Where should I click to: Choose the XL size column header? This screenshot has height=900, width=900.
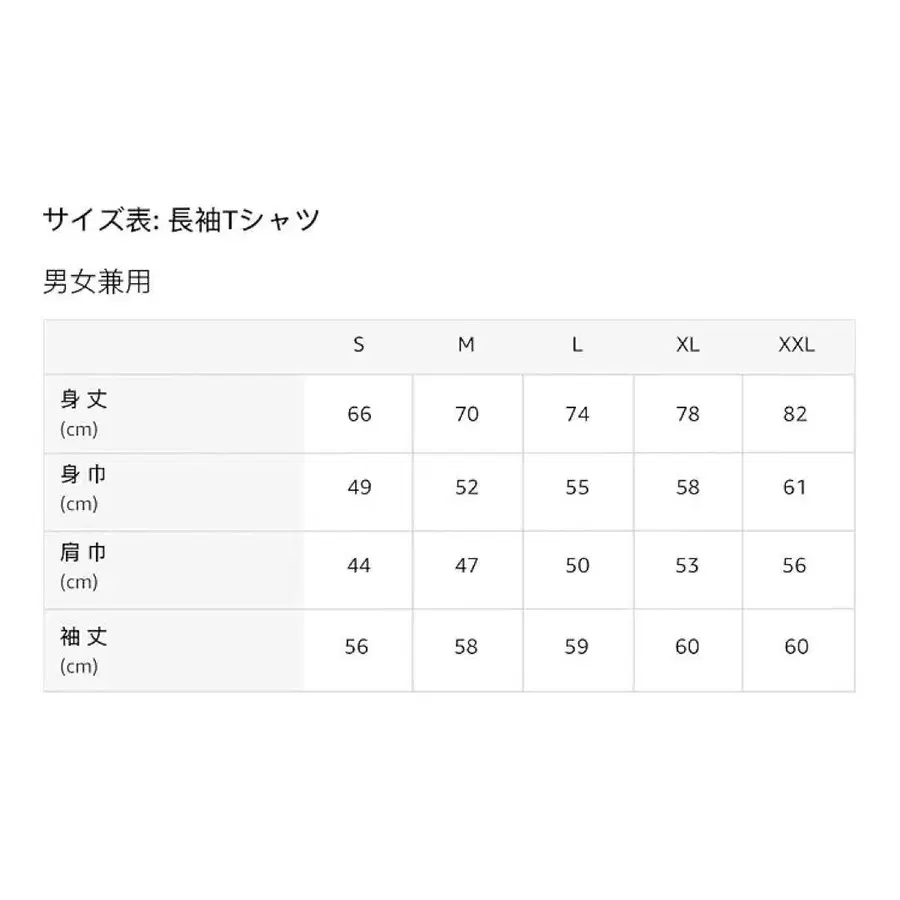(x=687, y=345)
